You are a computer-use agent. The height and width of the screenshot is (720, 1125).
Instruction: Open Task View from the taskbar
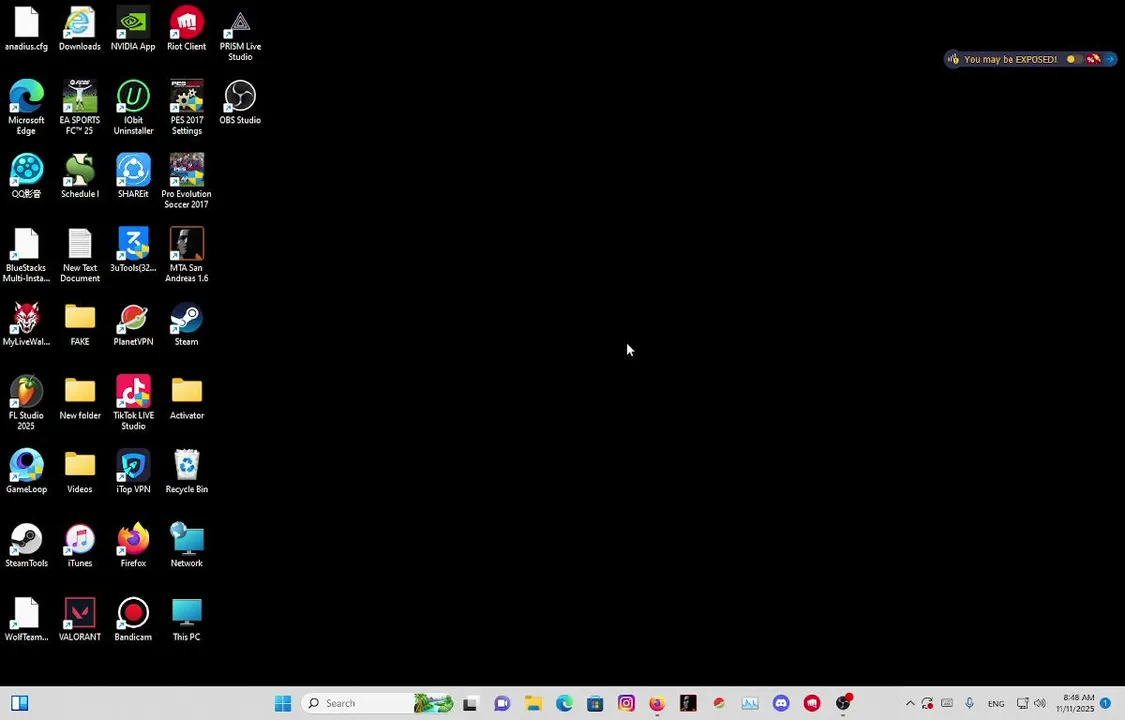pyautogui.click(x=470, y=704)
